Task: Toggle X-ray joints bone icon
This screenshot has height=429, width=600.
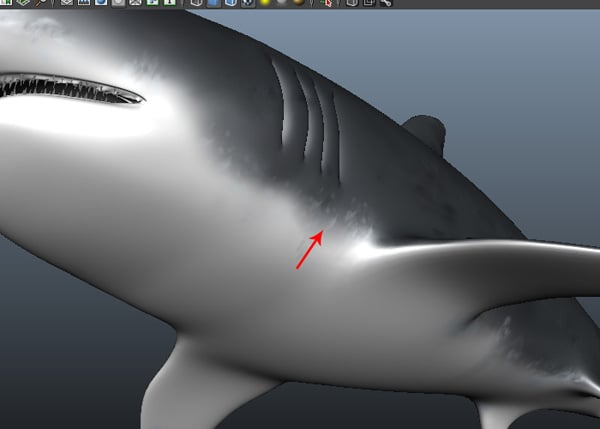Action: click(386, 3)
